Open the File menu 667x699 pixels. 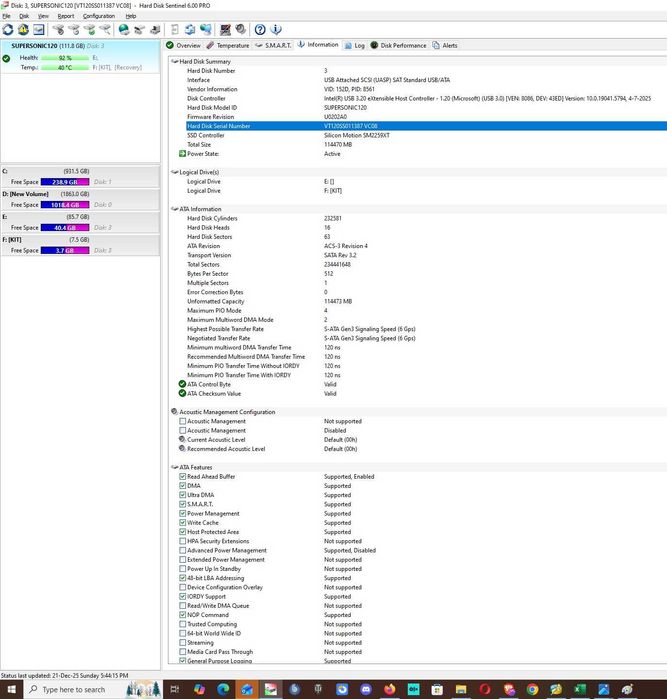tap(6, 16)
